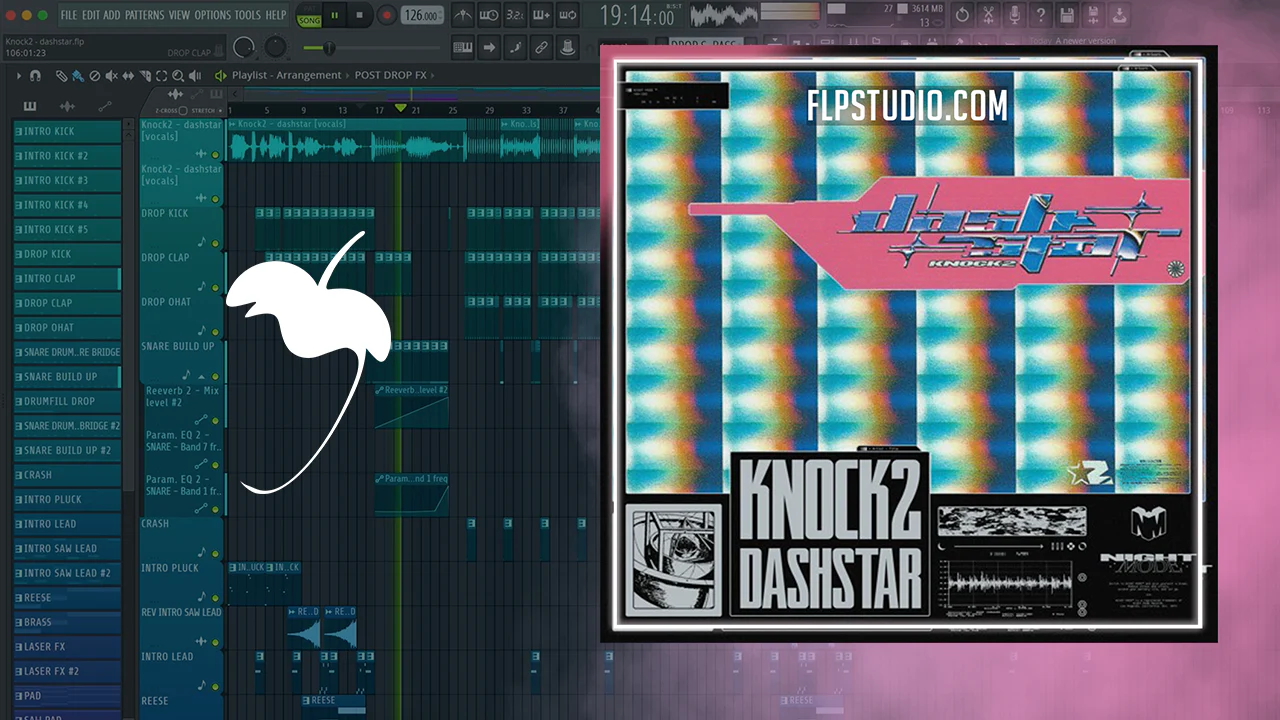Open the playlist options arrow
This screenshot has width=1280, height=720.
tap(19, 76)
